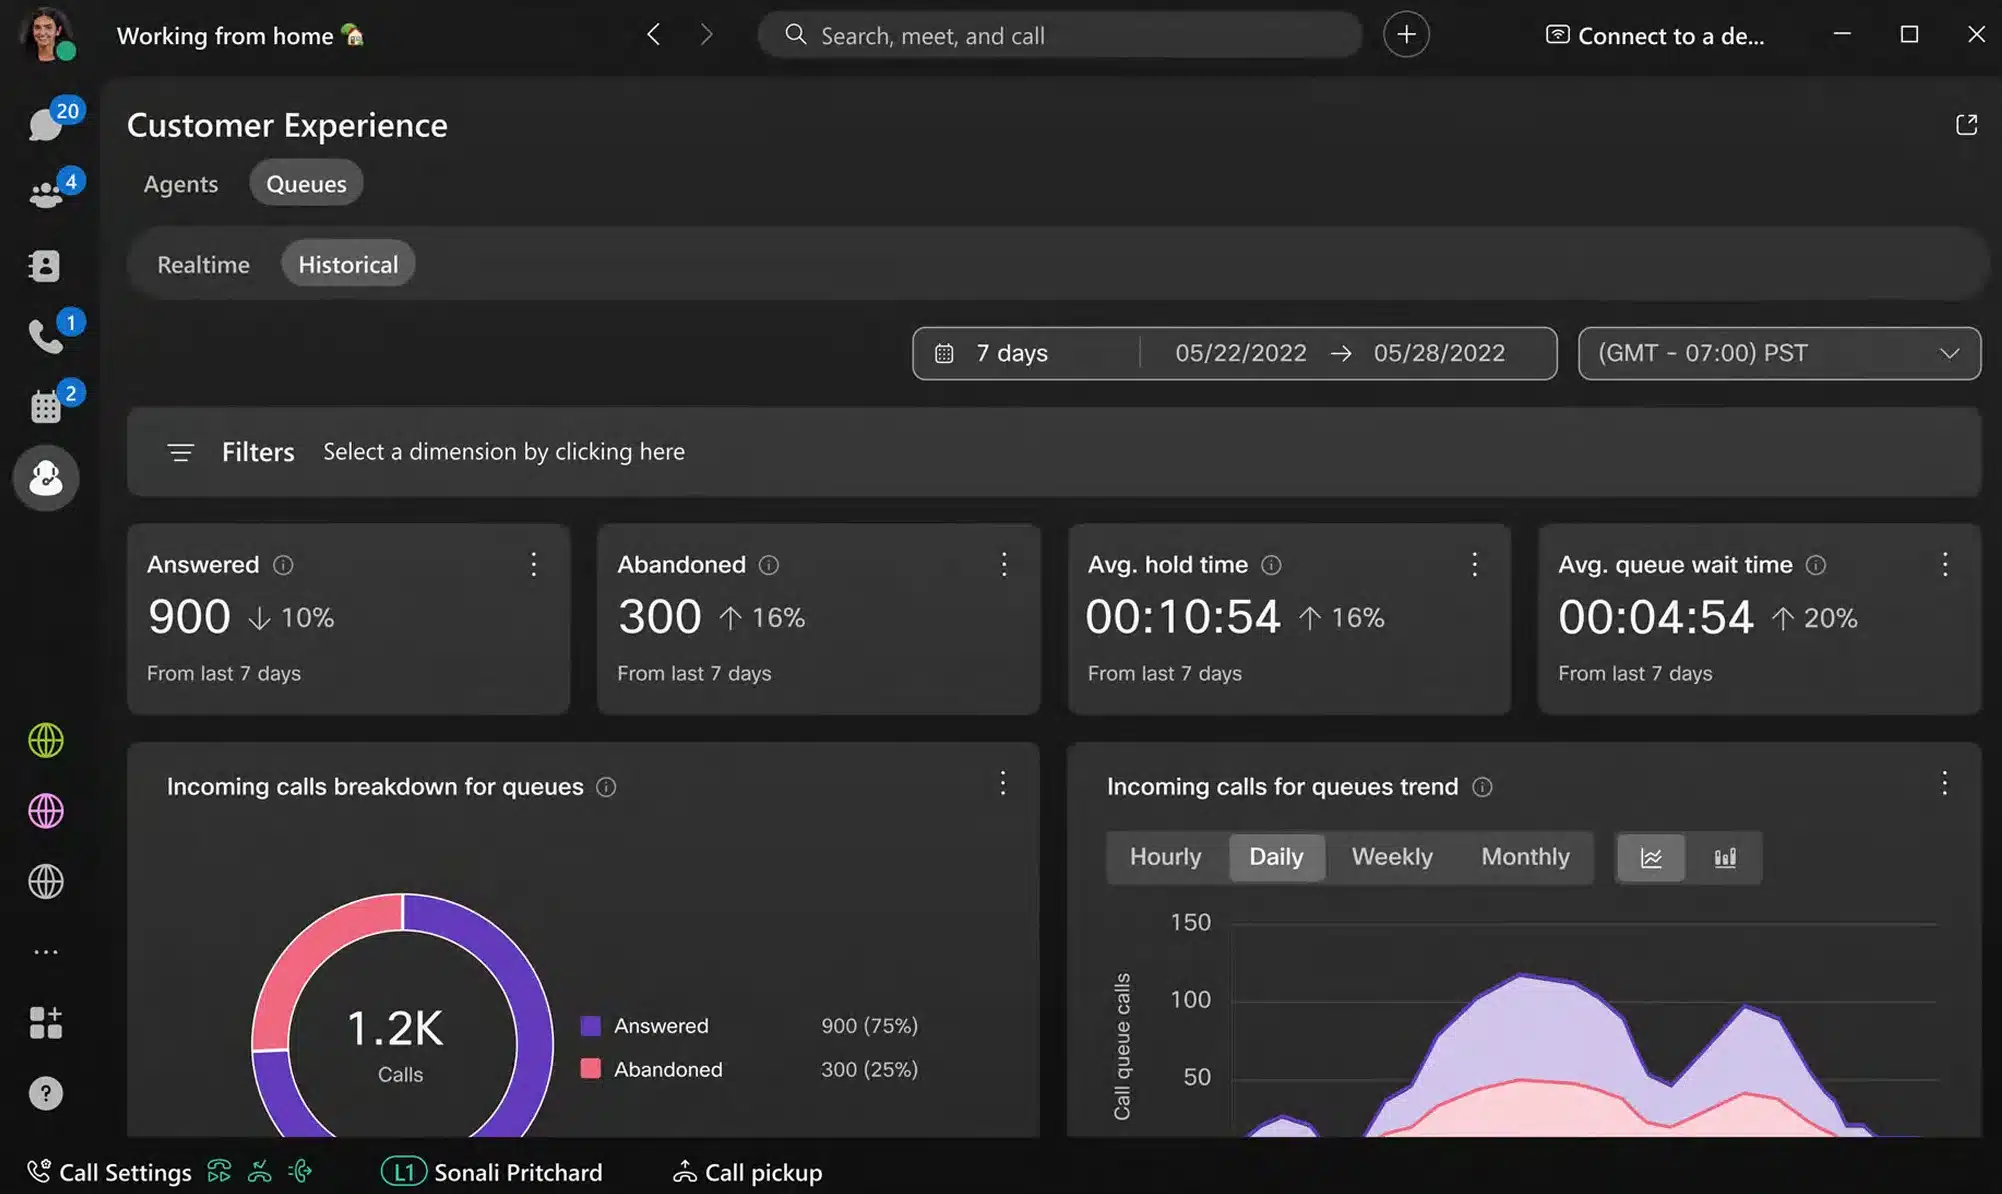
Task: Switch to the Realtime toggle option
Action: click(x=203, y=264)
